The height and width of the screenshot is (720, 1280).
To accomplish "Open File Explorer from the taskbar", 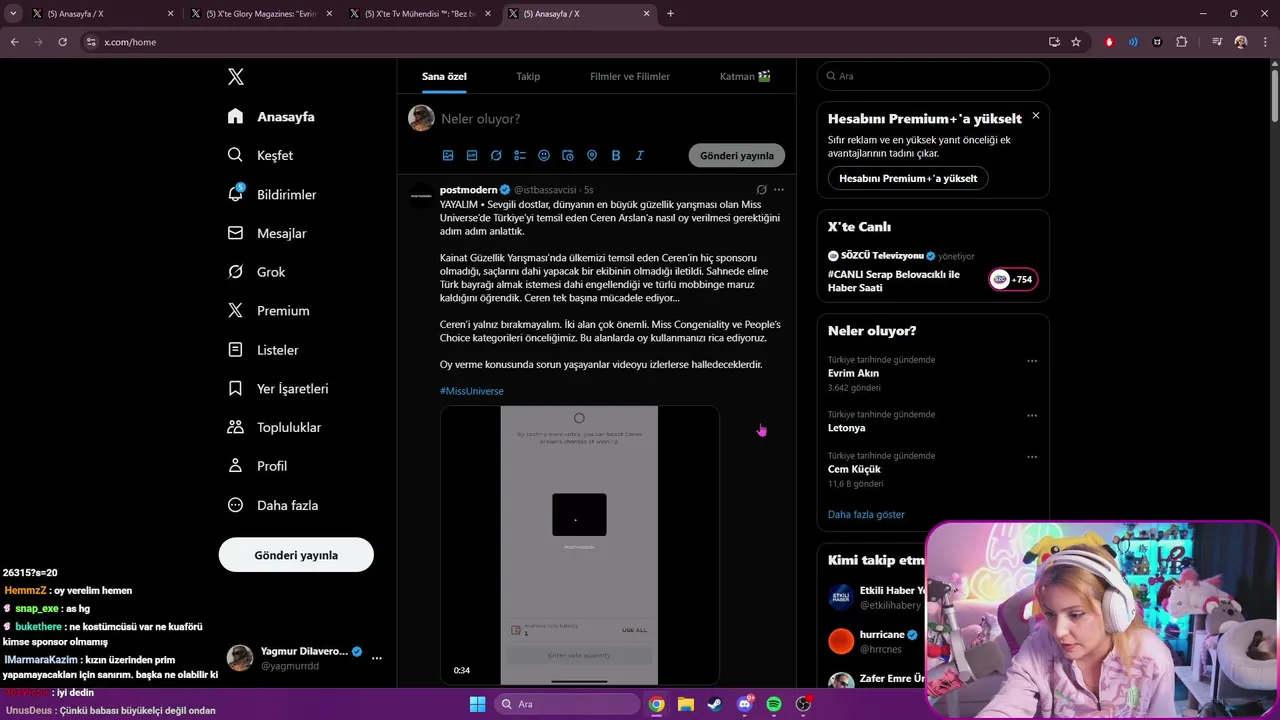I will tap(686, 704).
